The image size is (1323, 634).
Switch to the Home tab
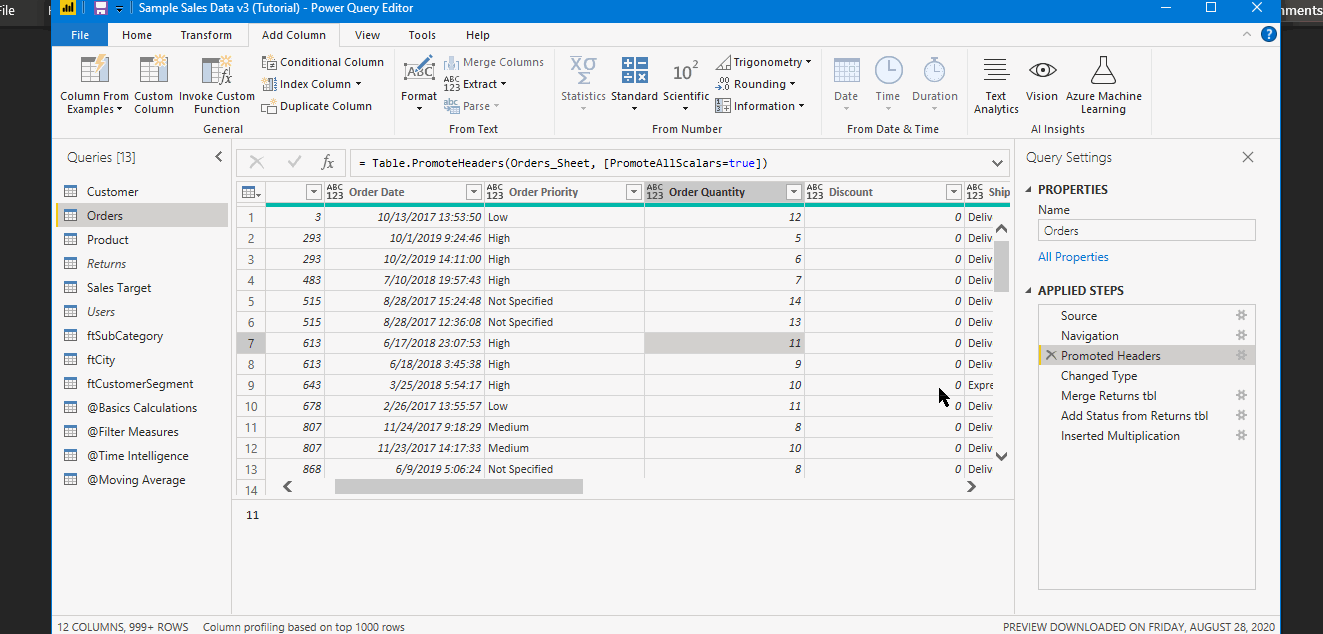(137, 35)
